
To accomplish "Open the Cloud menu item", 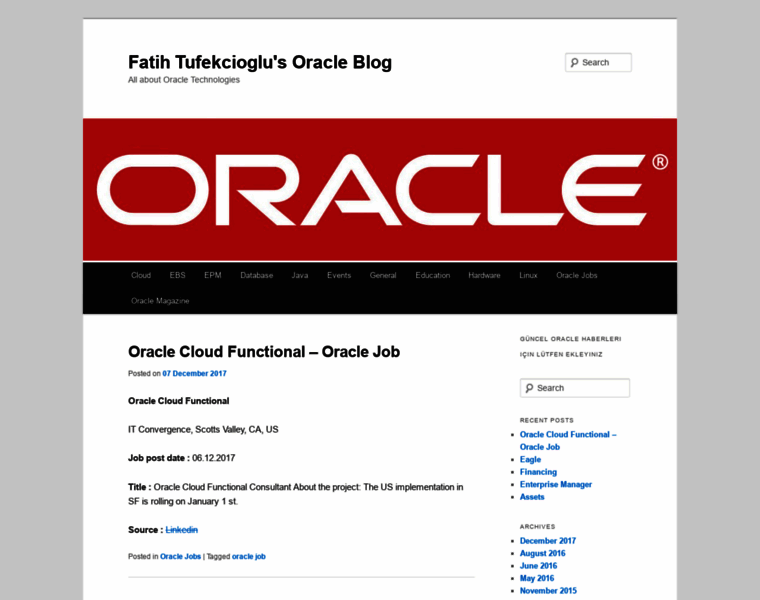I will coord(141,275).
